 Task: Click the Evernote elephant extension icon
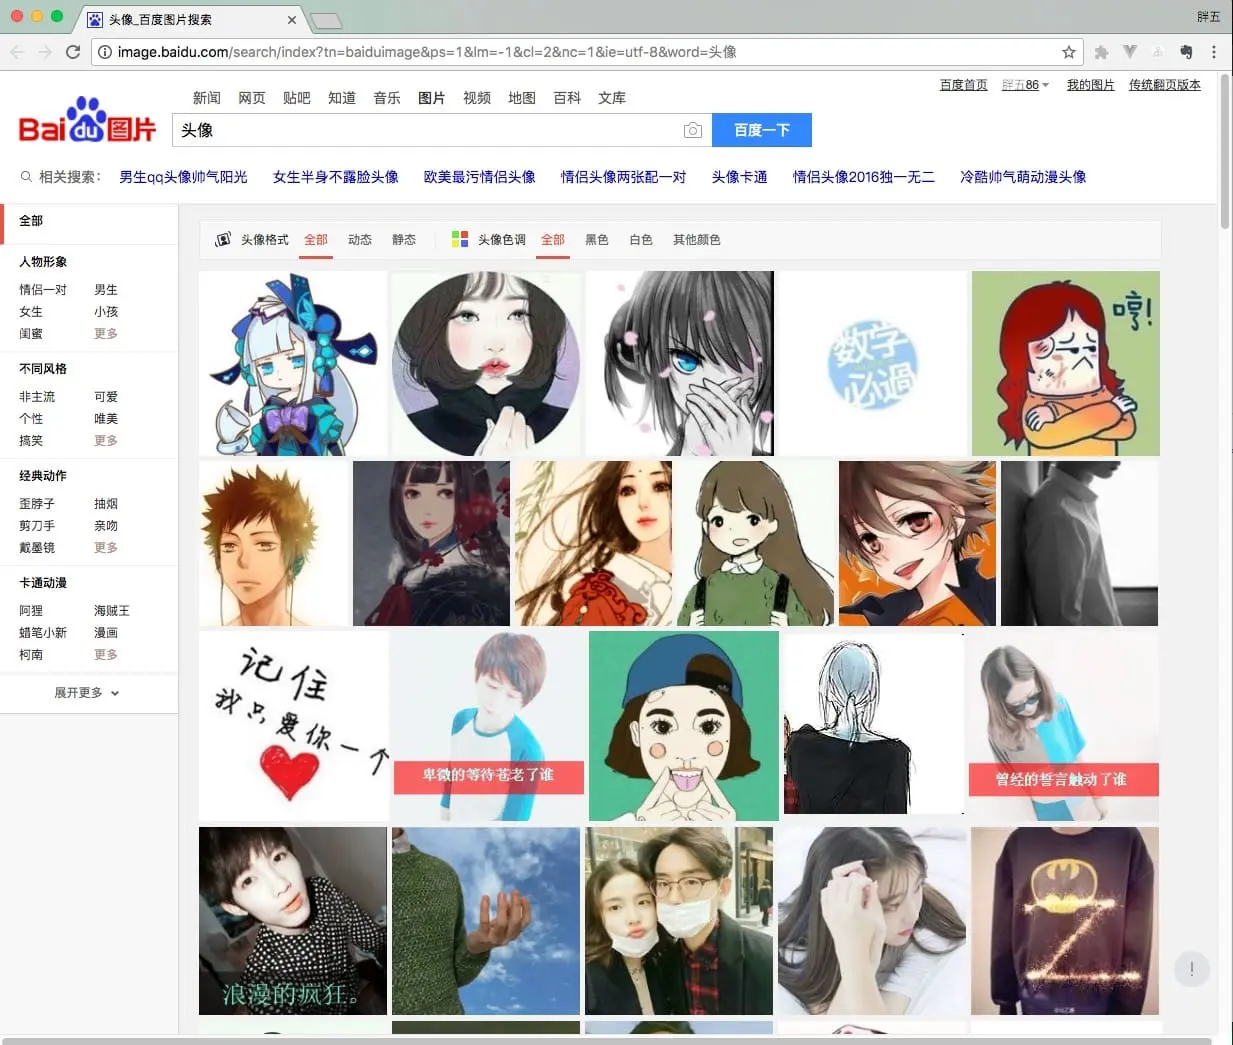[1186, 52]
